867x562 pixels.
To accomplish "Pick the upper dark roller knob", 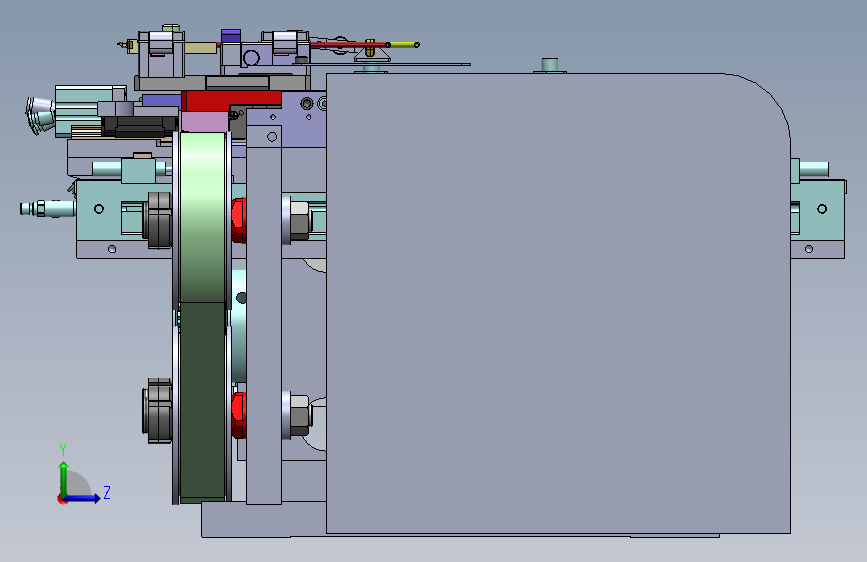I will tap(159, 220).
